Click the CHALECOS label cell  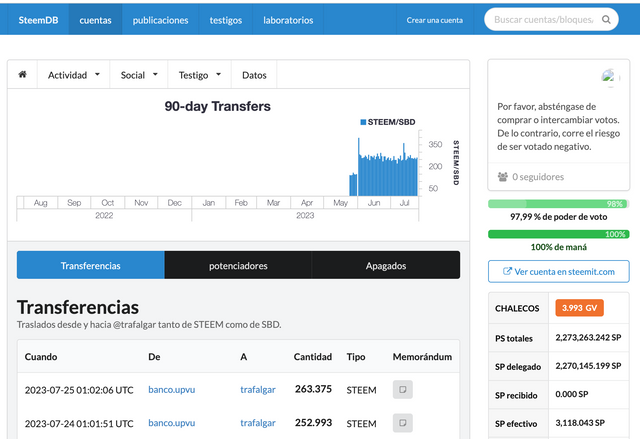click(x=517, y=308)
